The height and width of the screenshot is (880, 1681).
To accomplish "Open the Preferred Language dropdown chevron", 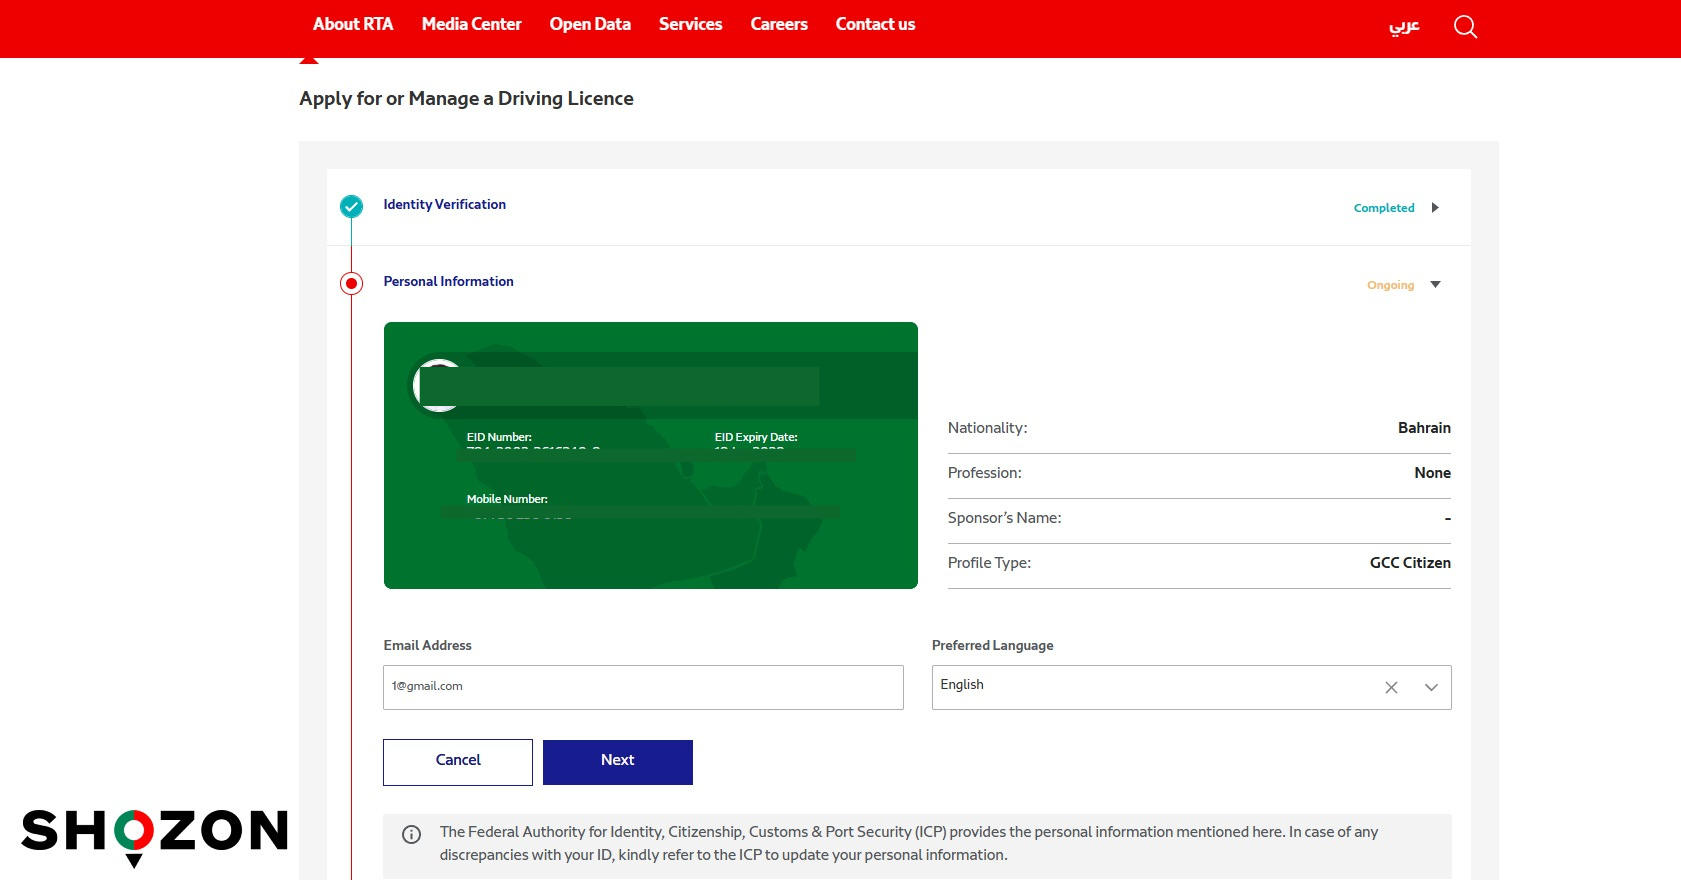I will 1431,688.
